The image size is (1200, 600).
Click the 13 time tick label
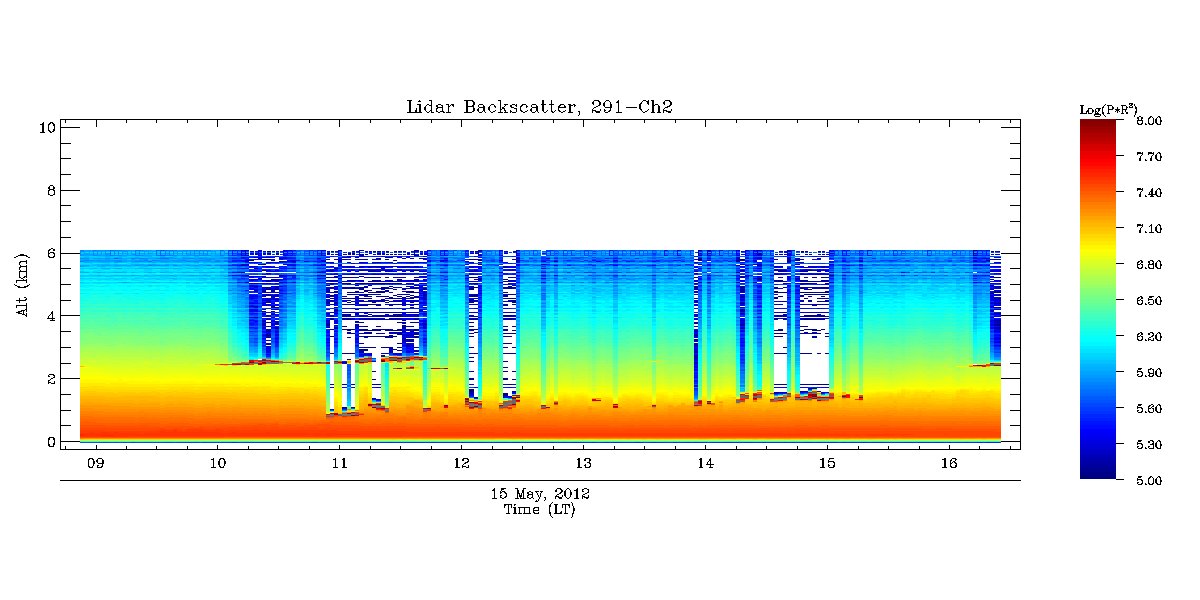[x=584, y=464]
